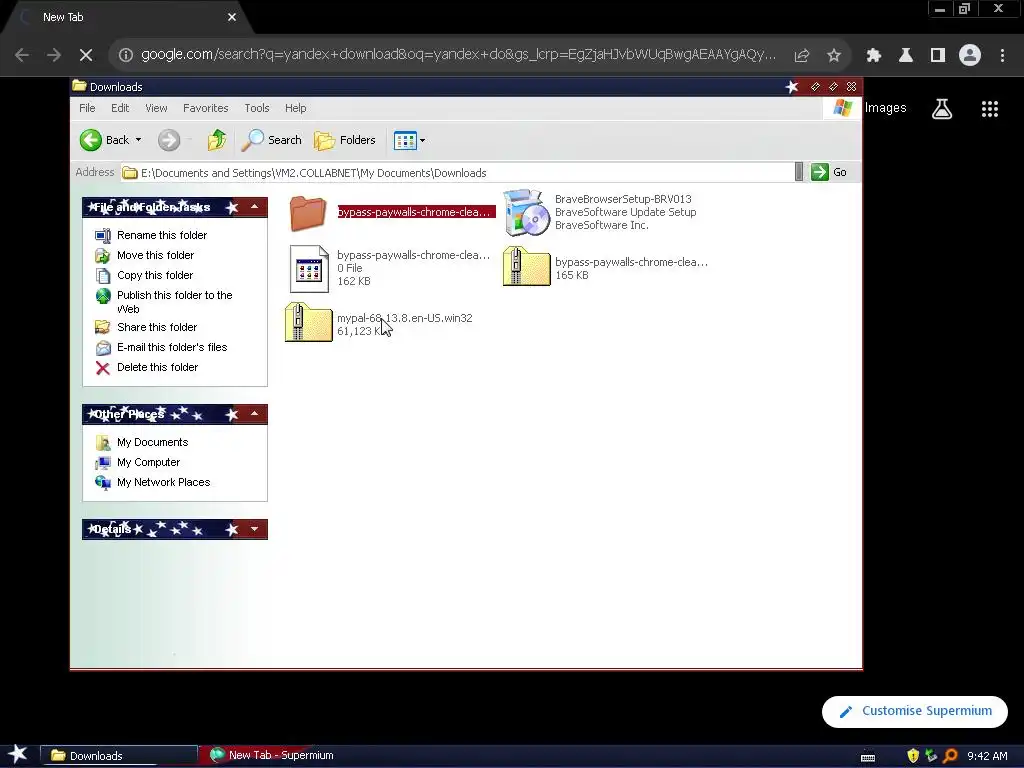Open the Views dropdown arrow
The width and height of the screenshot is (1024, 768).
click(423, 140)
